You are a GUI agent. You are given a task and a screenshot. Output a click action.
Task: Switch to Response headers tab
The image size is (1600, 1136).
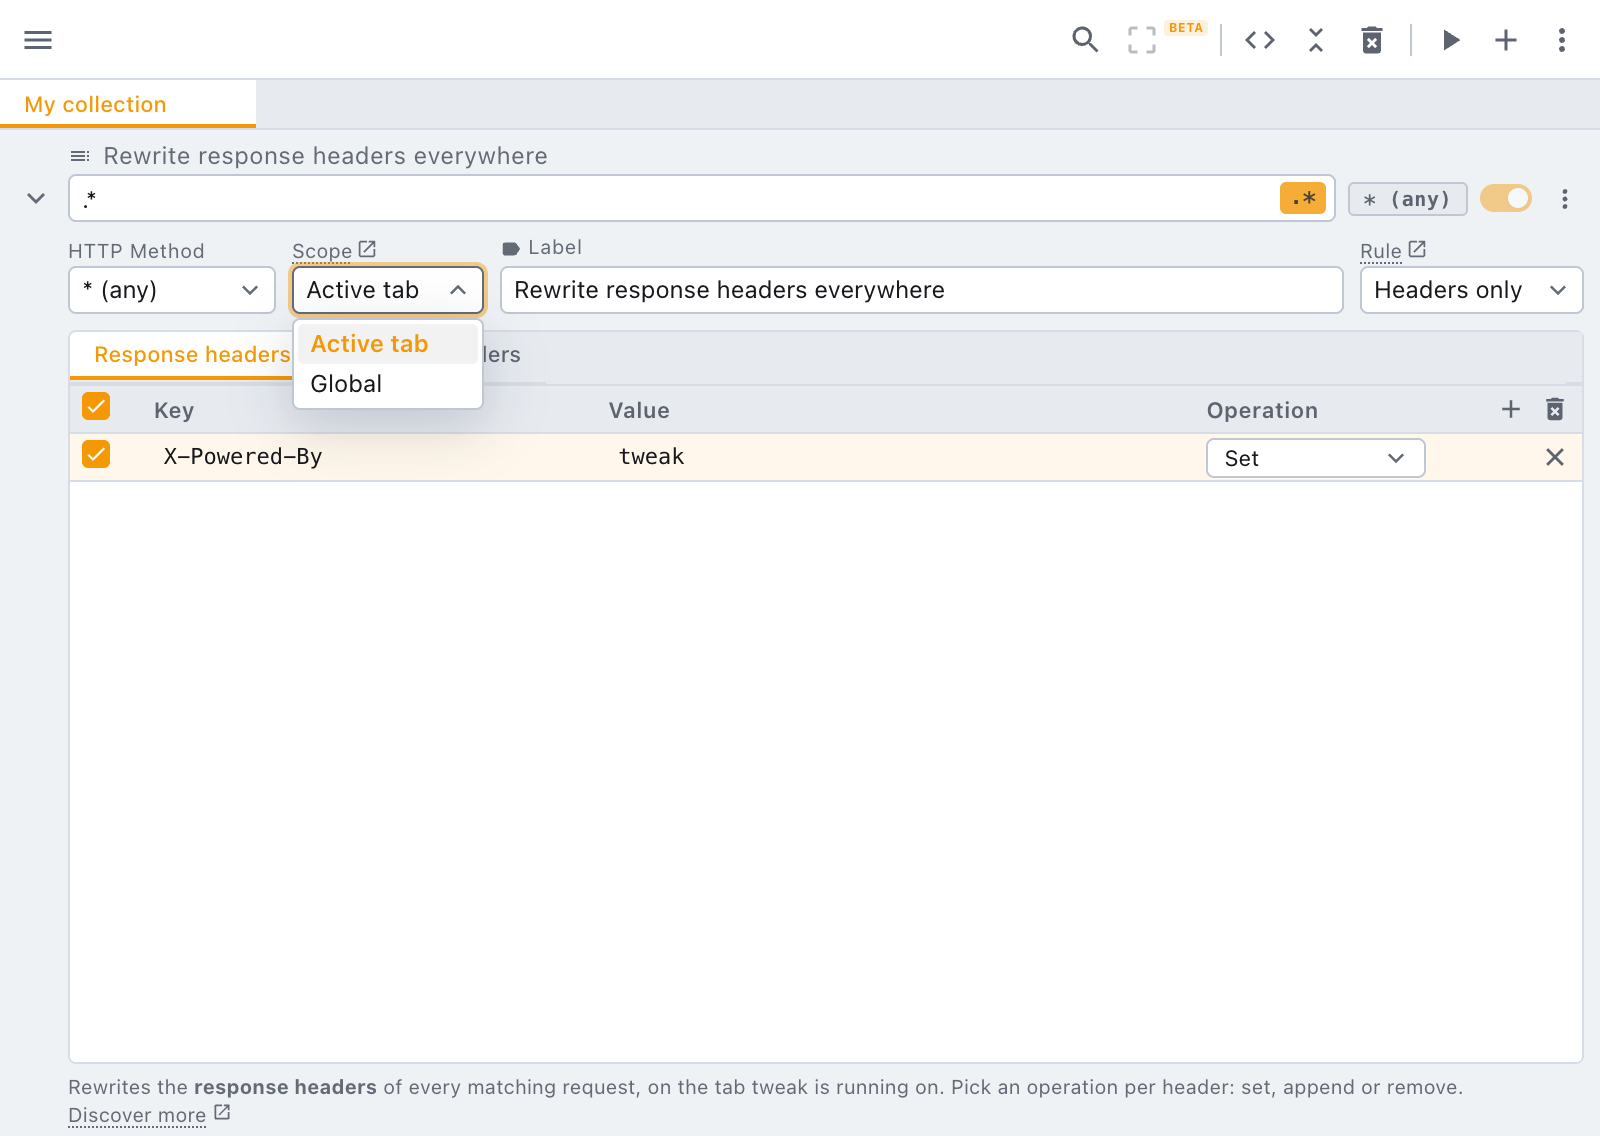[192, 355]
